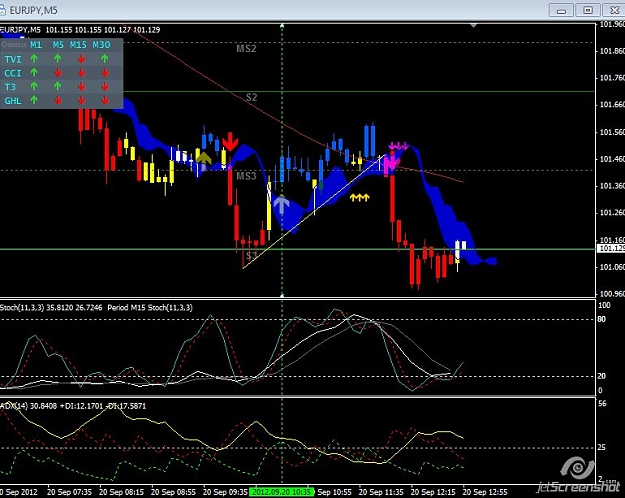Click the CCI row label
The height and width of the screenshot is (498, 625).
coord(13,73)
